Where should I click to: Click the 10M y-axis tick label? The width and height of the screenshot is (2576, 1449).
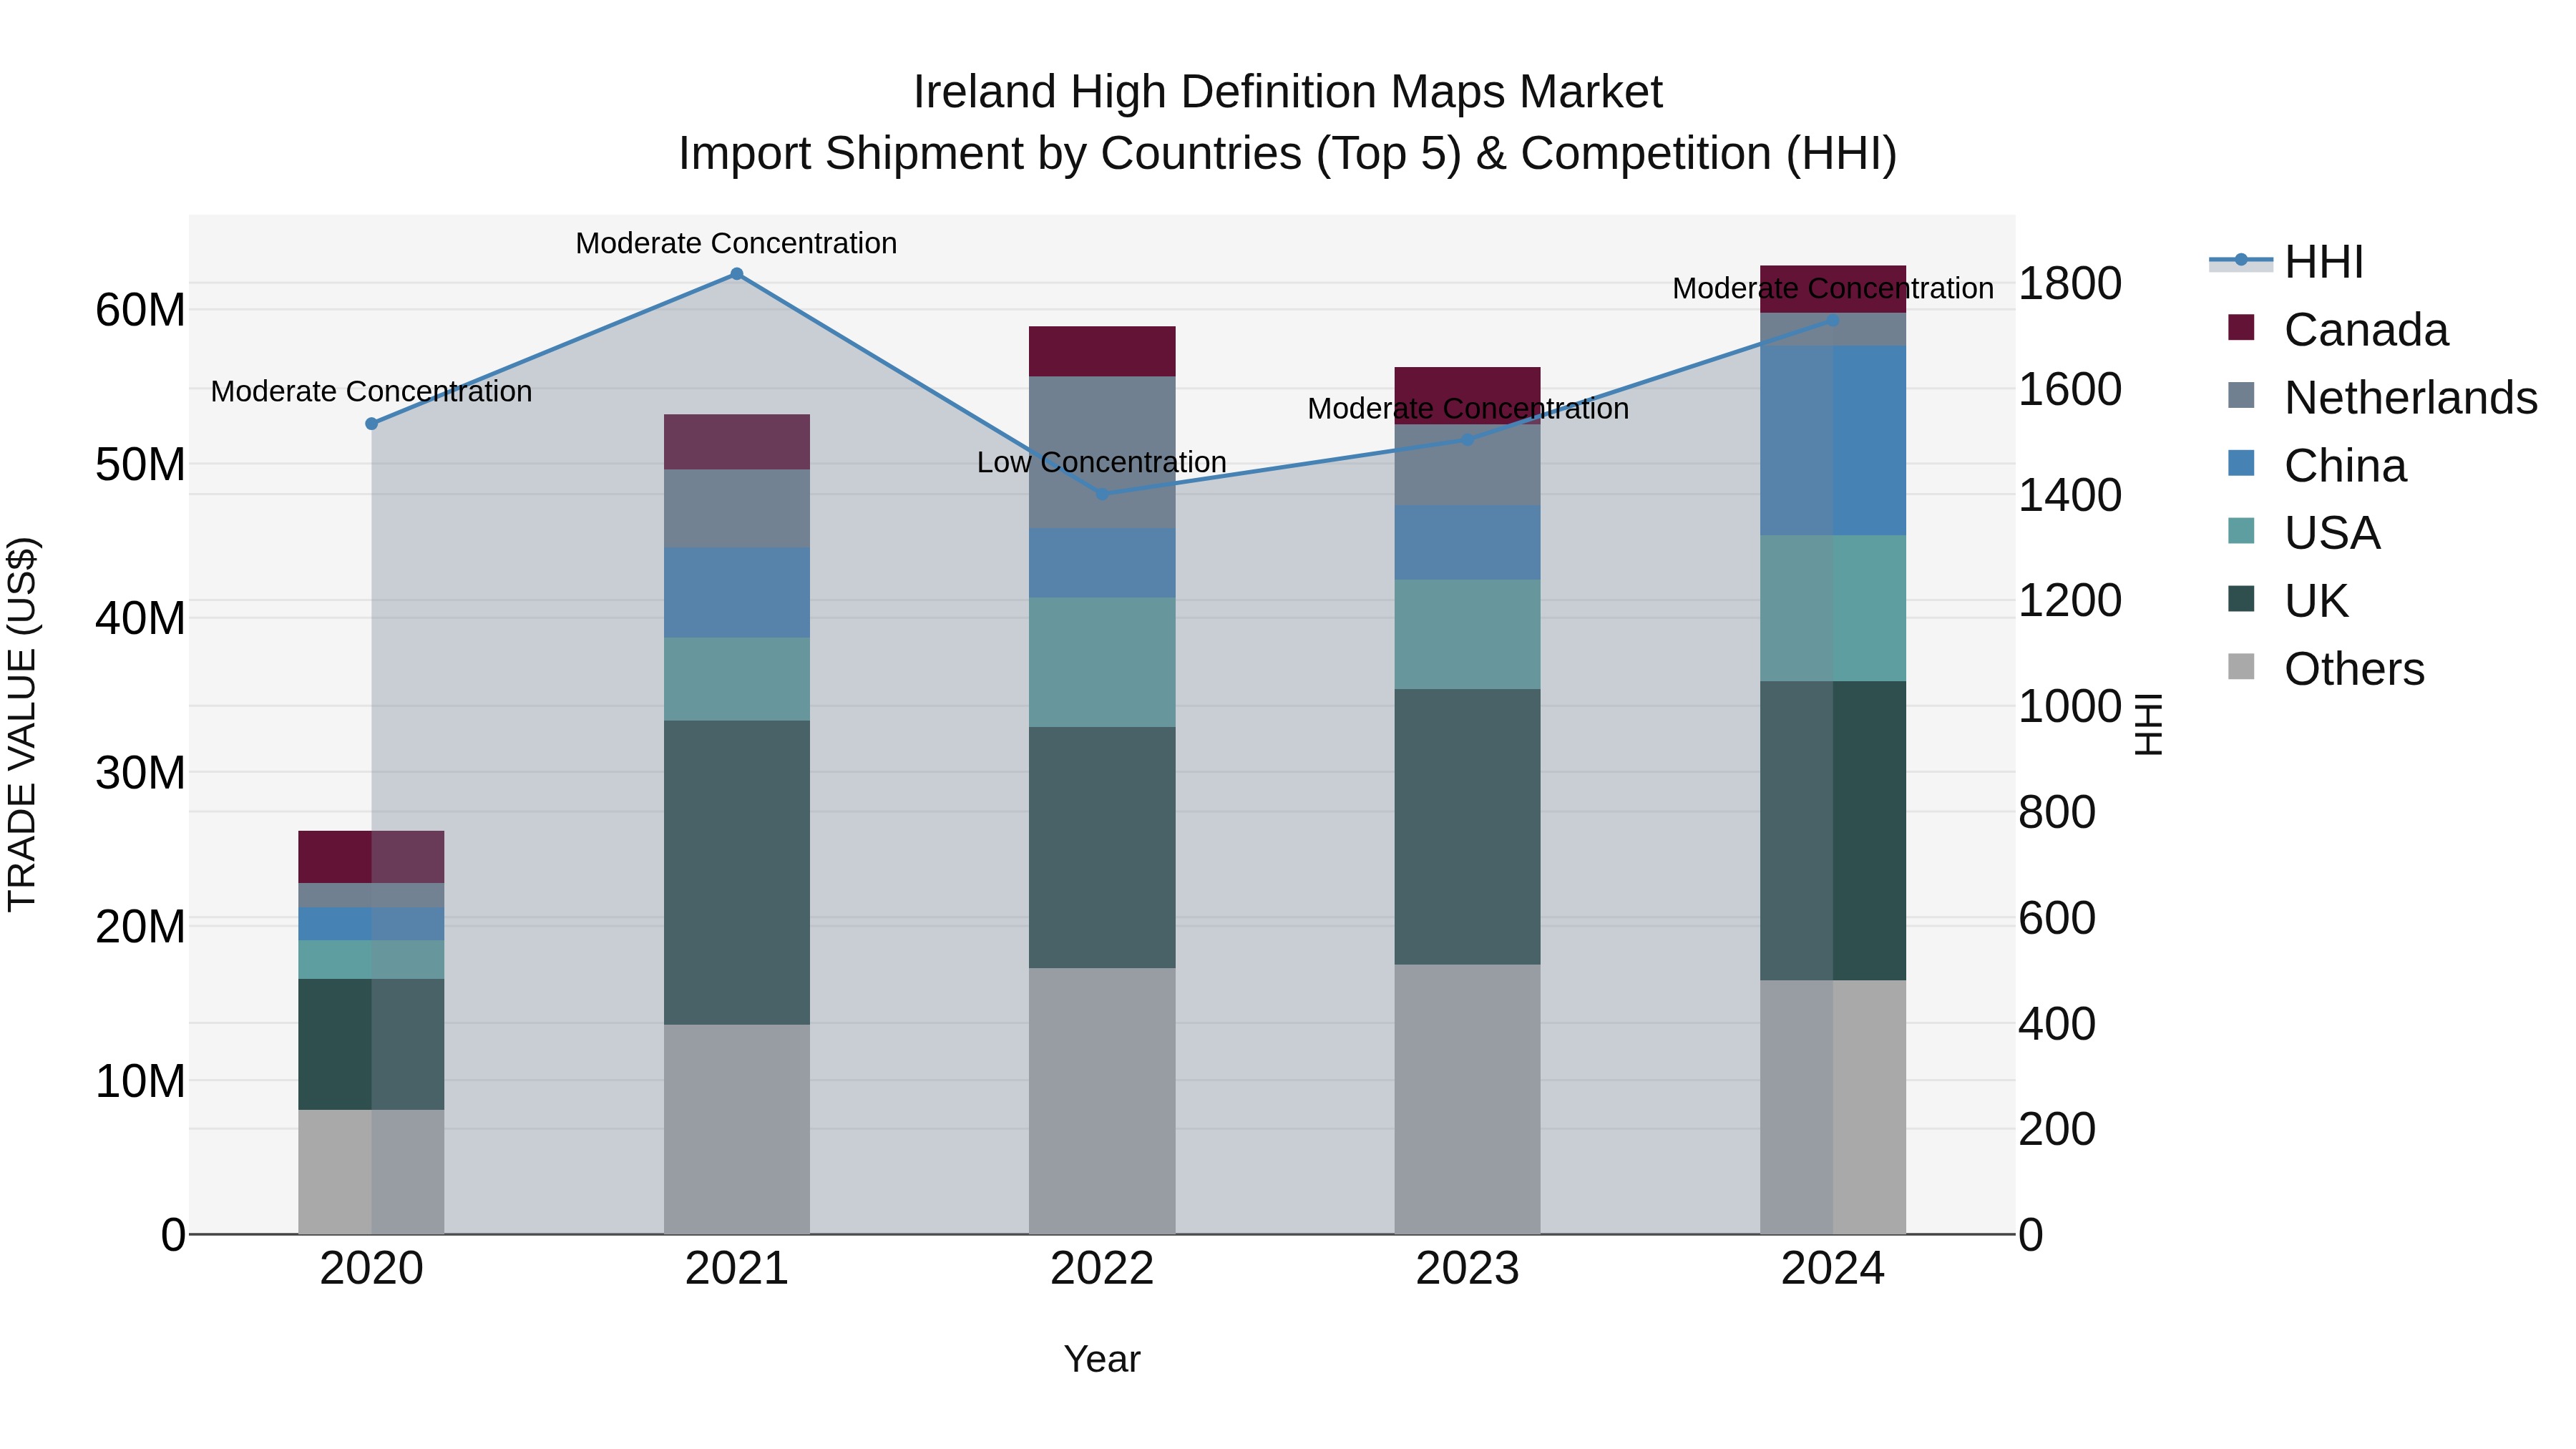[140, 1081]
